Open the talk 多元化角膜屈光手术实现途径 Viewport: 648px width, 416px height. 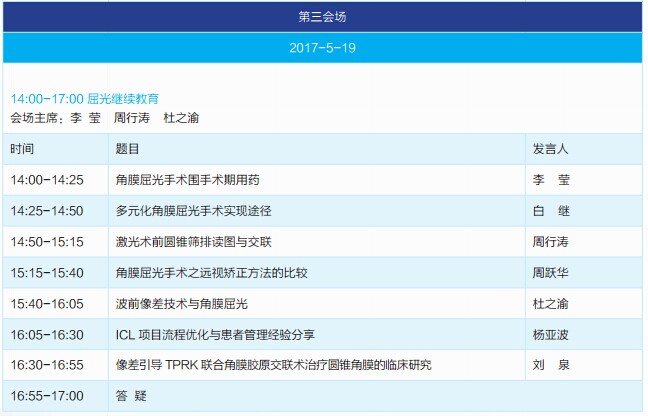pos(193,211)
